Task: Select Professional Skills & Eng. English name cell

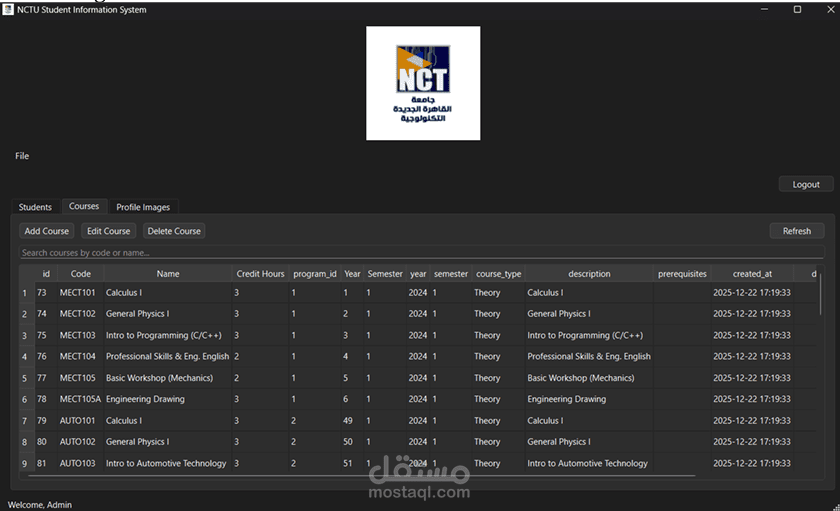Action: coord(167,356)
